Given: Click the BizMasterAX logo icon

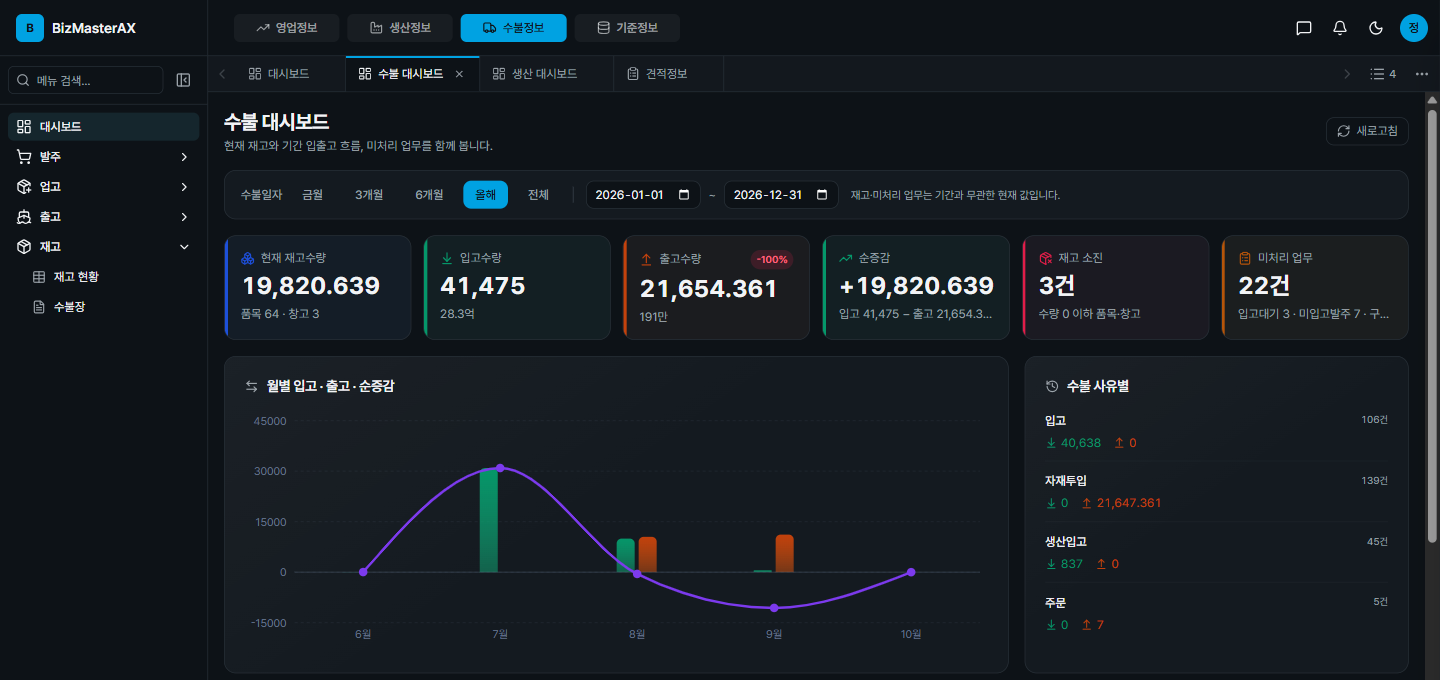Looking at the screenshot, I should click(30, 28).
